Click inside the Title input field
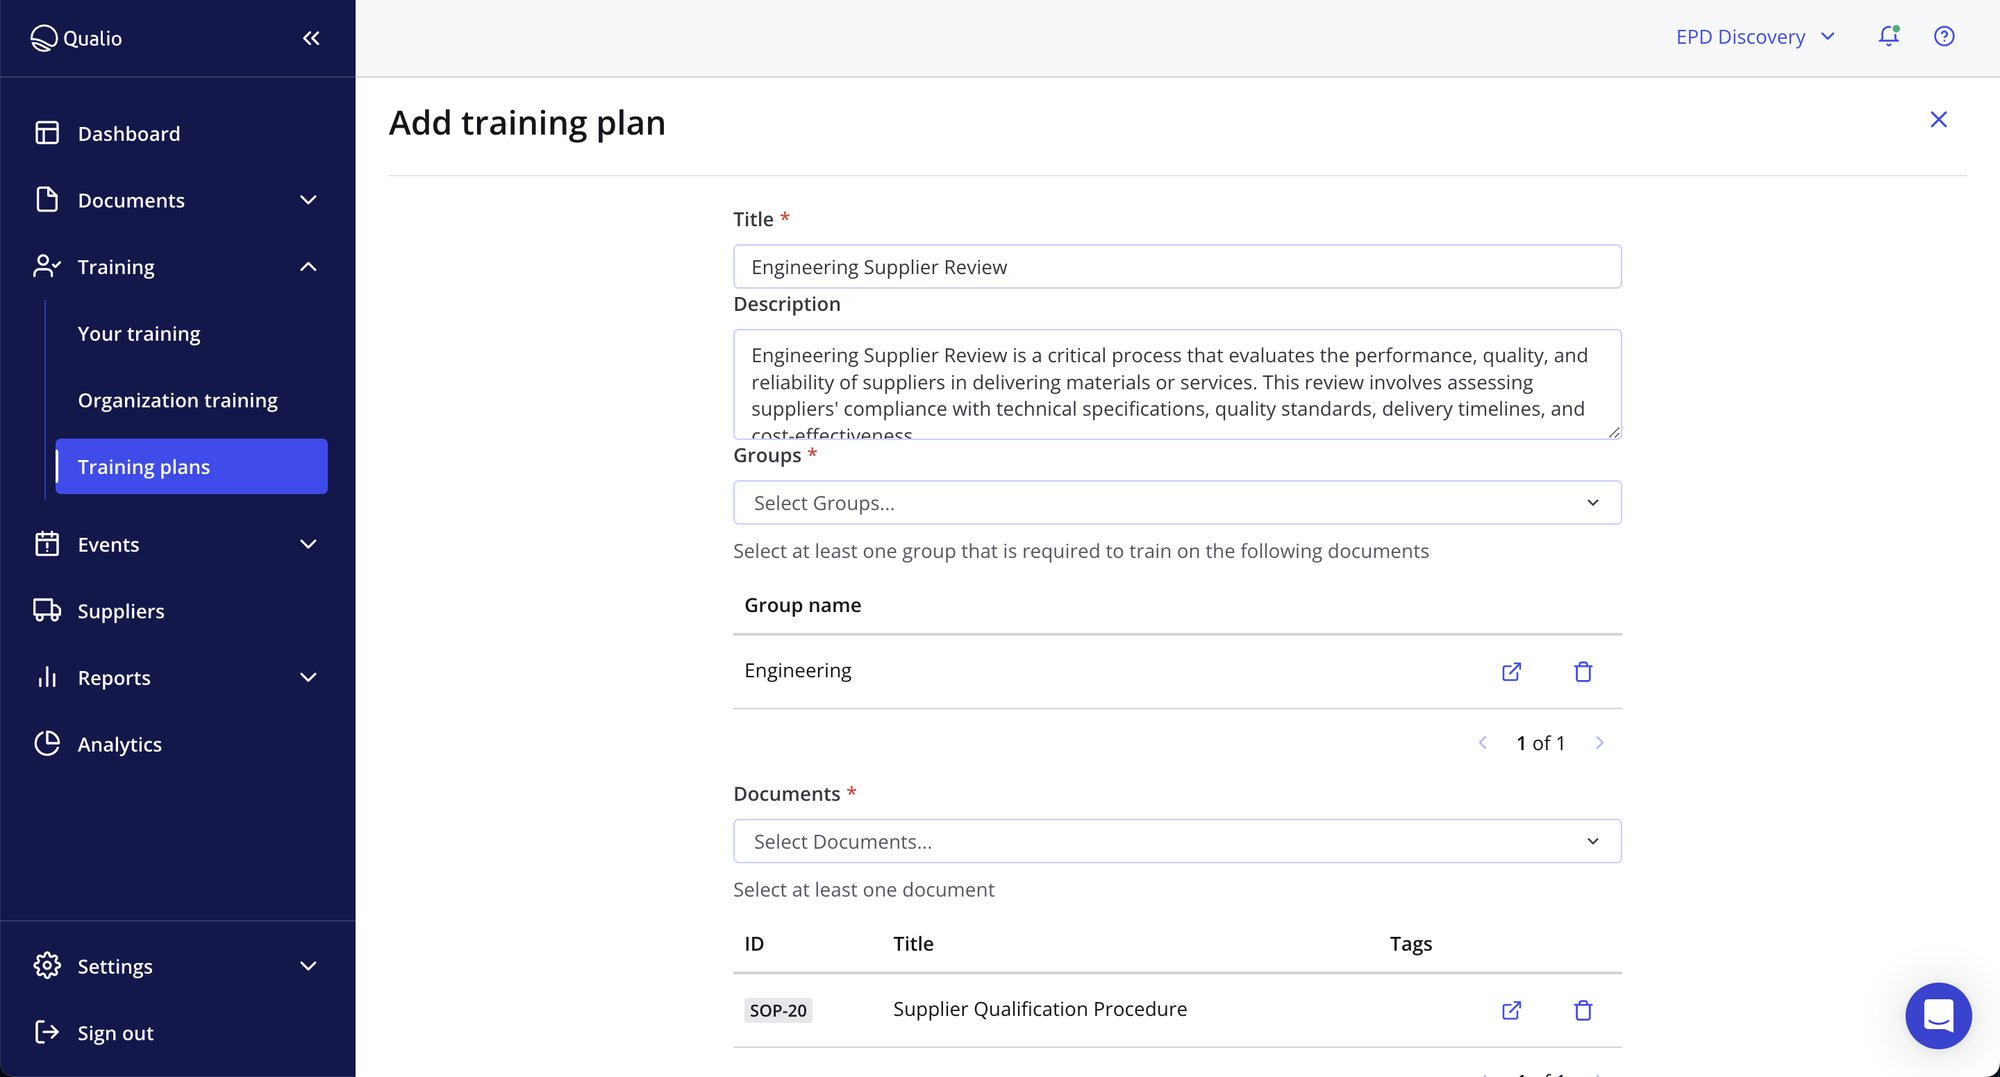 click(x=1177, y=266)
